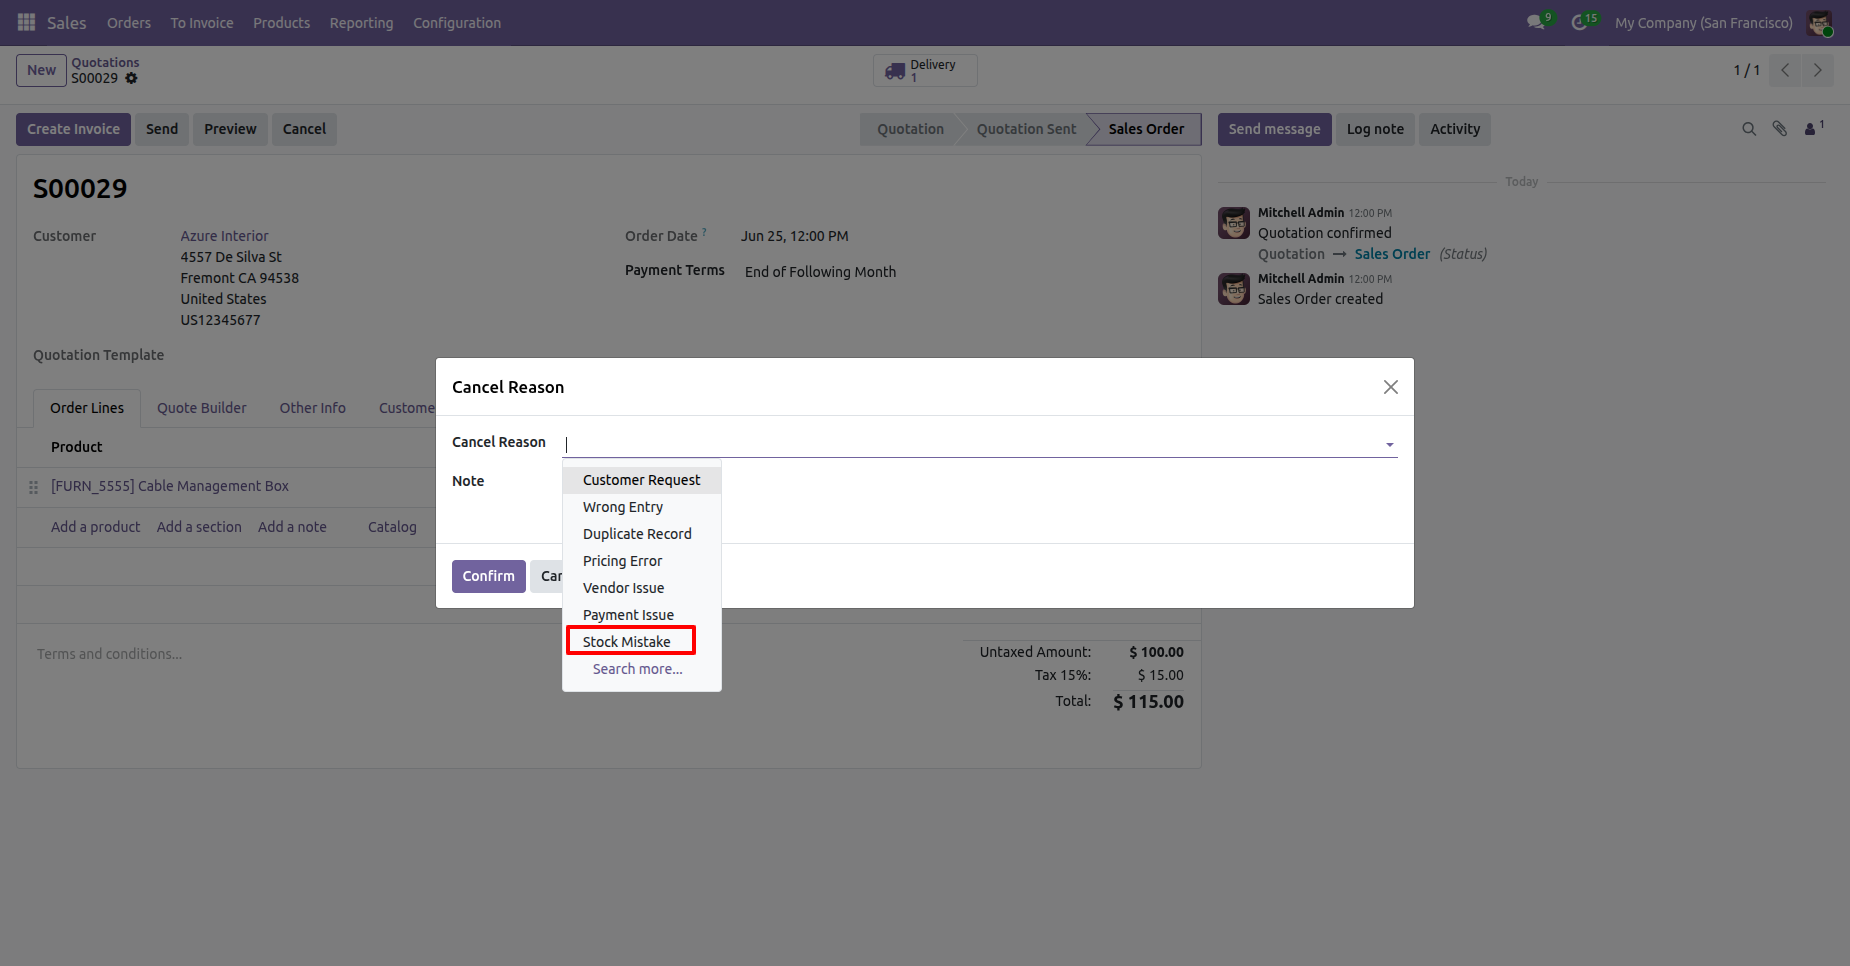
Task: Go to next record arrow
Action: (1817, 70)
